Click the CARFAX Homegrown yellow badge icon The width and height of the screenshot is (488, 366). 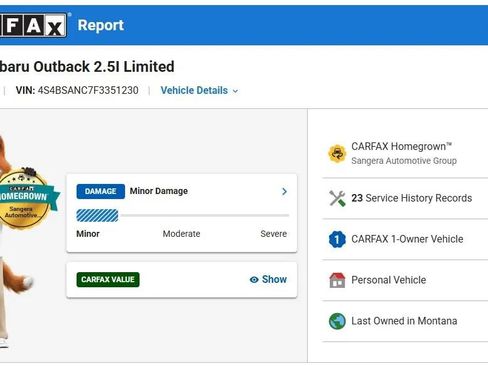pyautogui.click(x=337, y=154)
